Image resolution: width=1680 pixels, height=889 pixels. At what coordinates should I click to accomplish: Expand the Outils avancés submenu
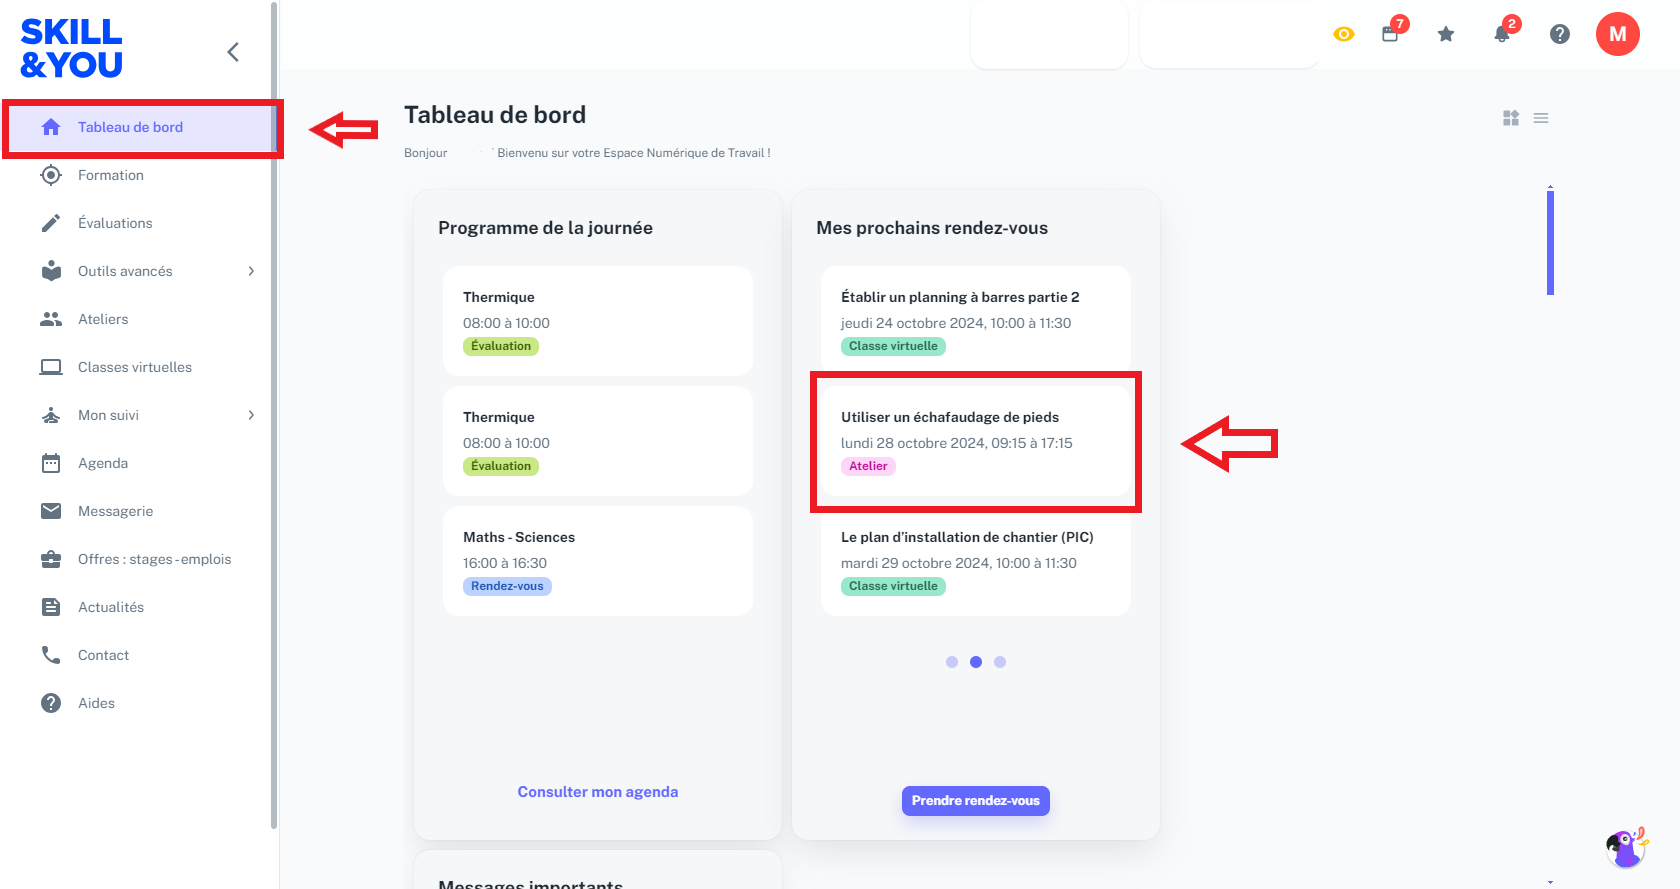[251, 271]
